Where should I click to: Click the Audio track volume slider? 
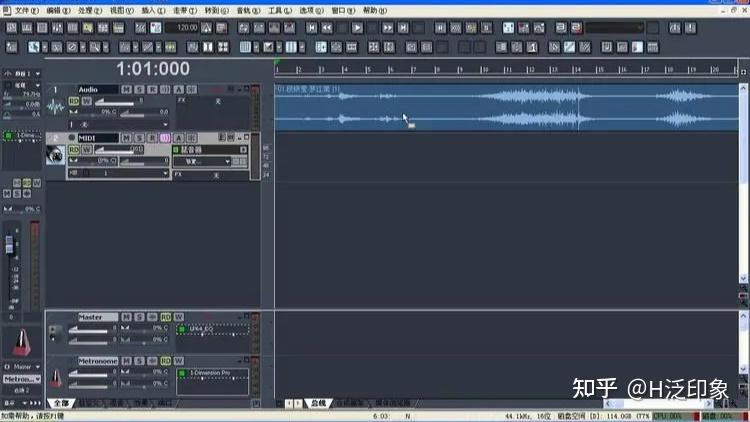(x=118, y=102)
